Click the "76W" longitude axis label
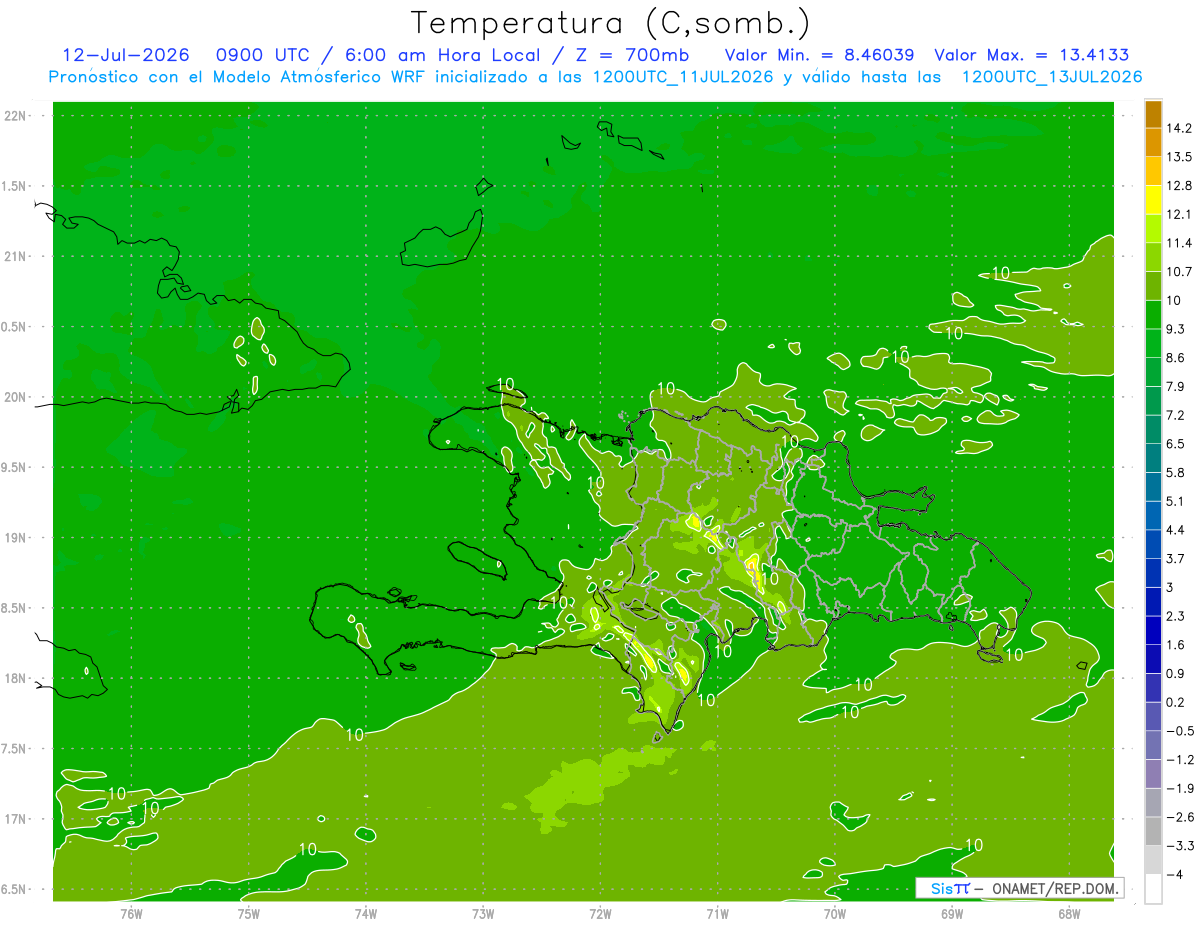The image size is (1200, 927). click(131, 914)
